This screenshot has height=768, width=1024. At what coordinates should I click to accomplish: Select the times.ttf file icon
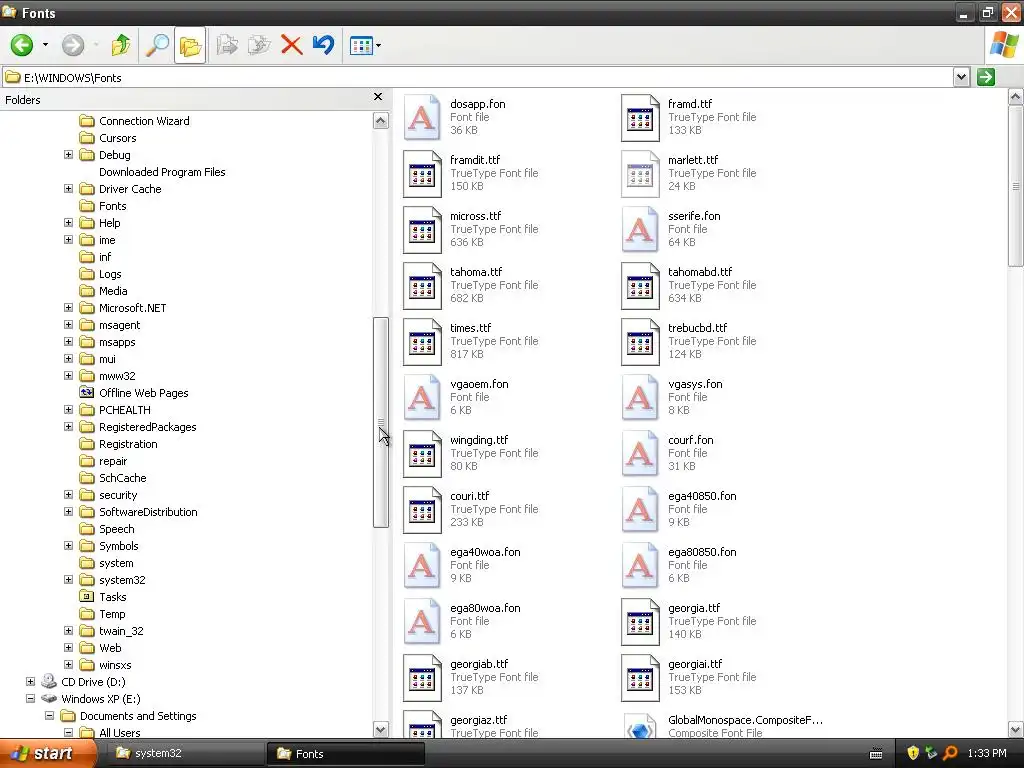[422, 342]
